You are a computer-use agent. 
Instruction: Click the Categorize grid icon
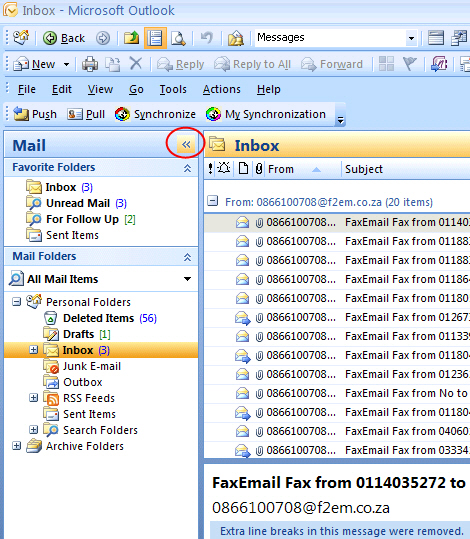(386, 64)
